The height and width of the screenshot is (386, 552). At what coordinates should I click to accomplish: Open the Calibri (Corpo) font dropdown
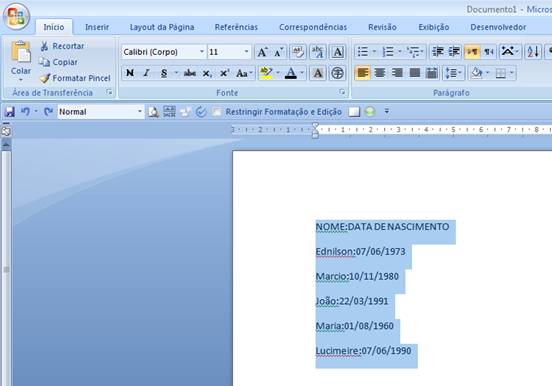coord(202,52)
